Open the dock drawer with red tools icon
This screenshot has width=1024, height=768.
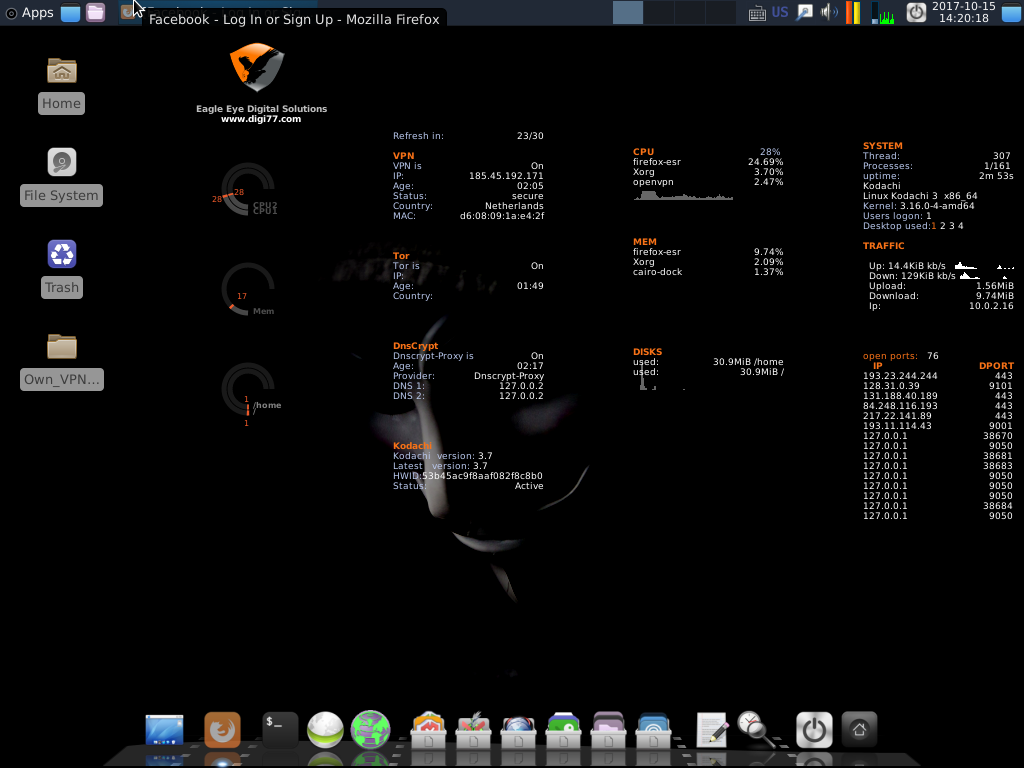[473, 730]
